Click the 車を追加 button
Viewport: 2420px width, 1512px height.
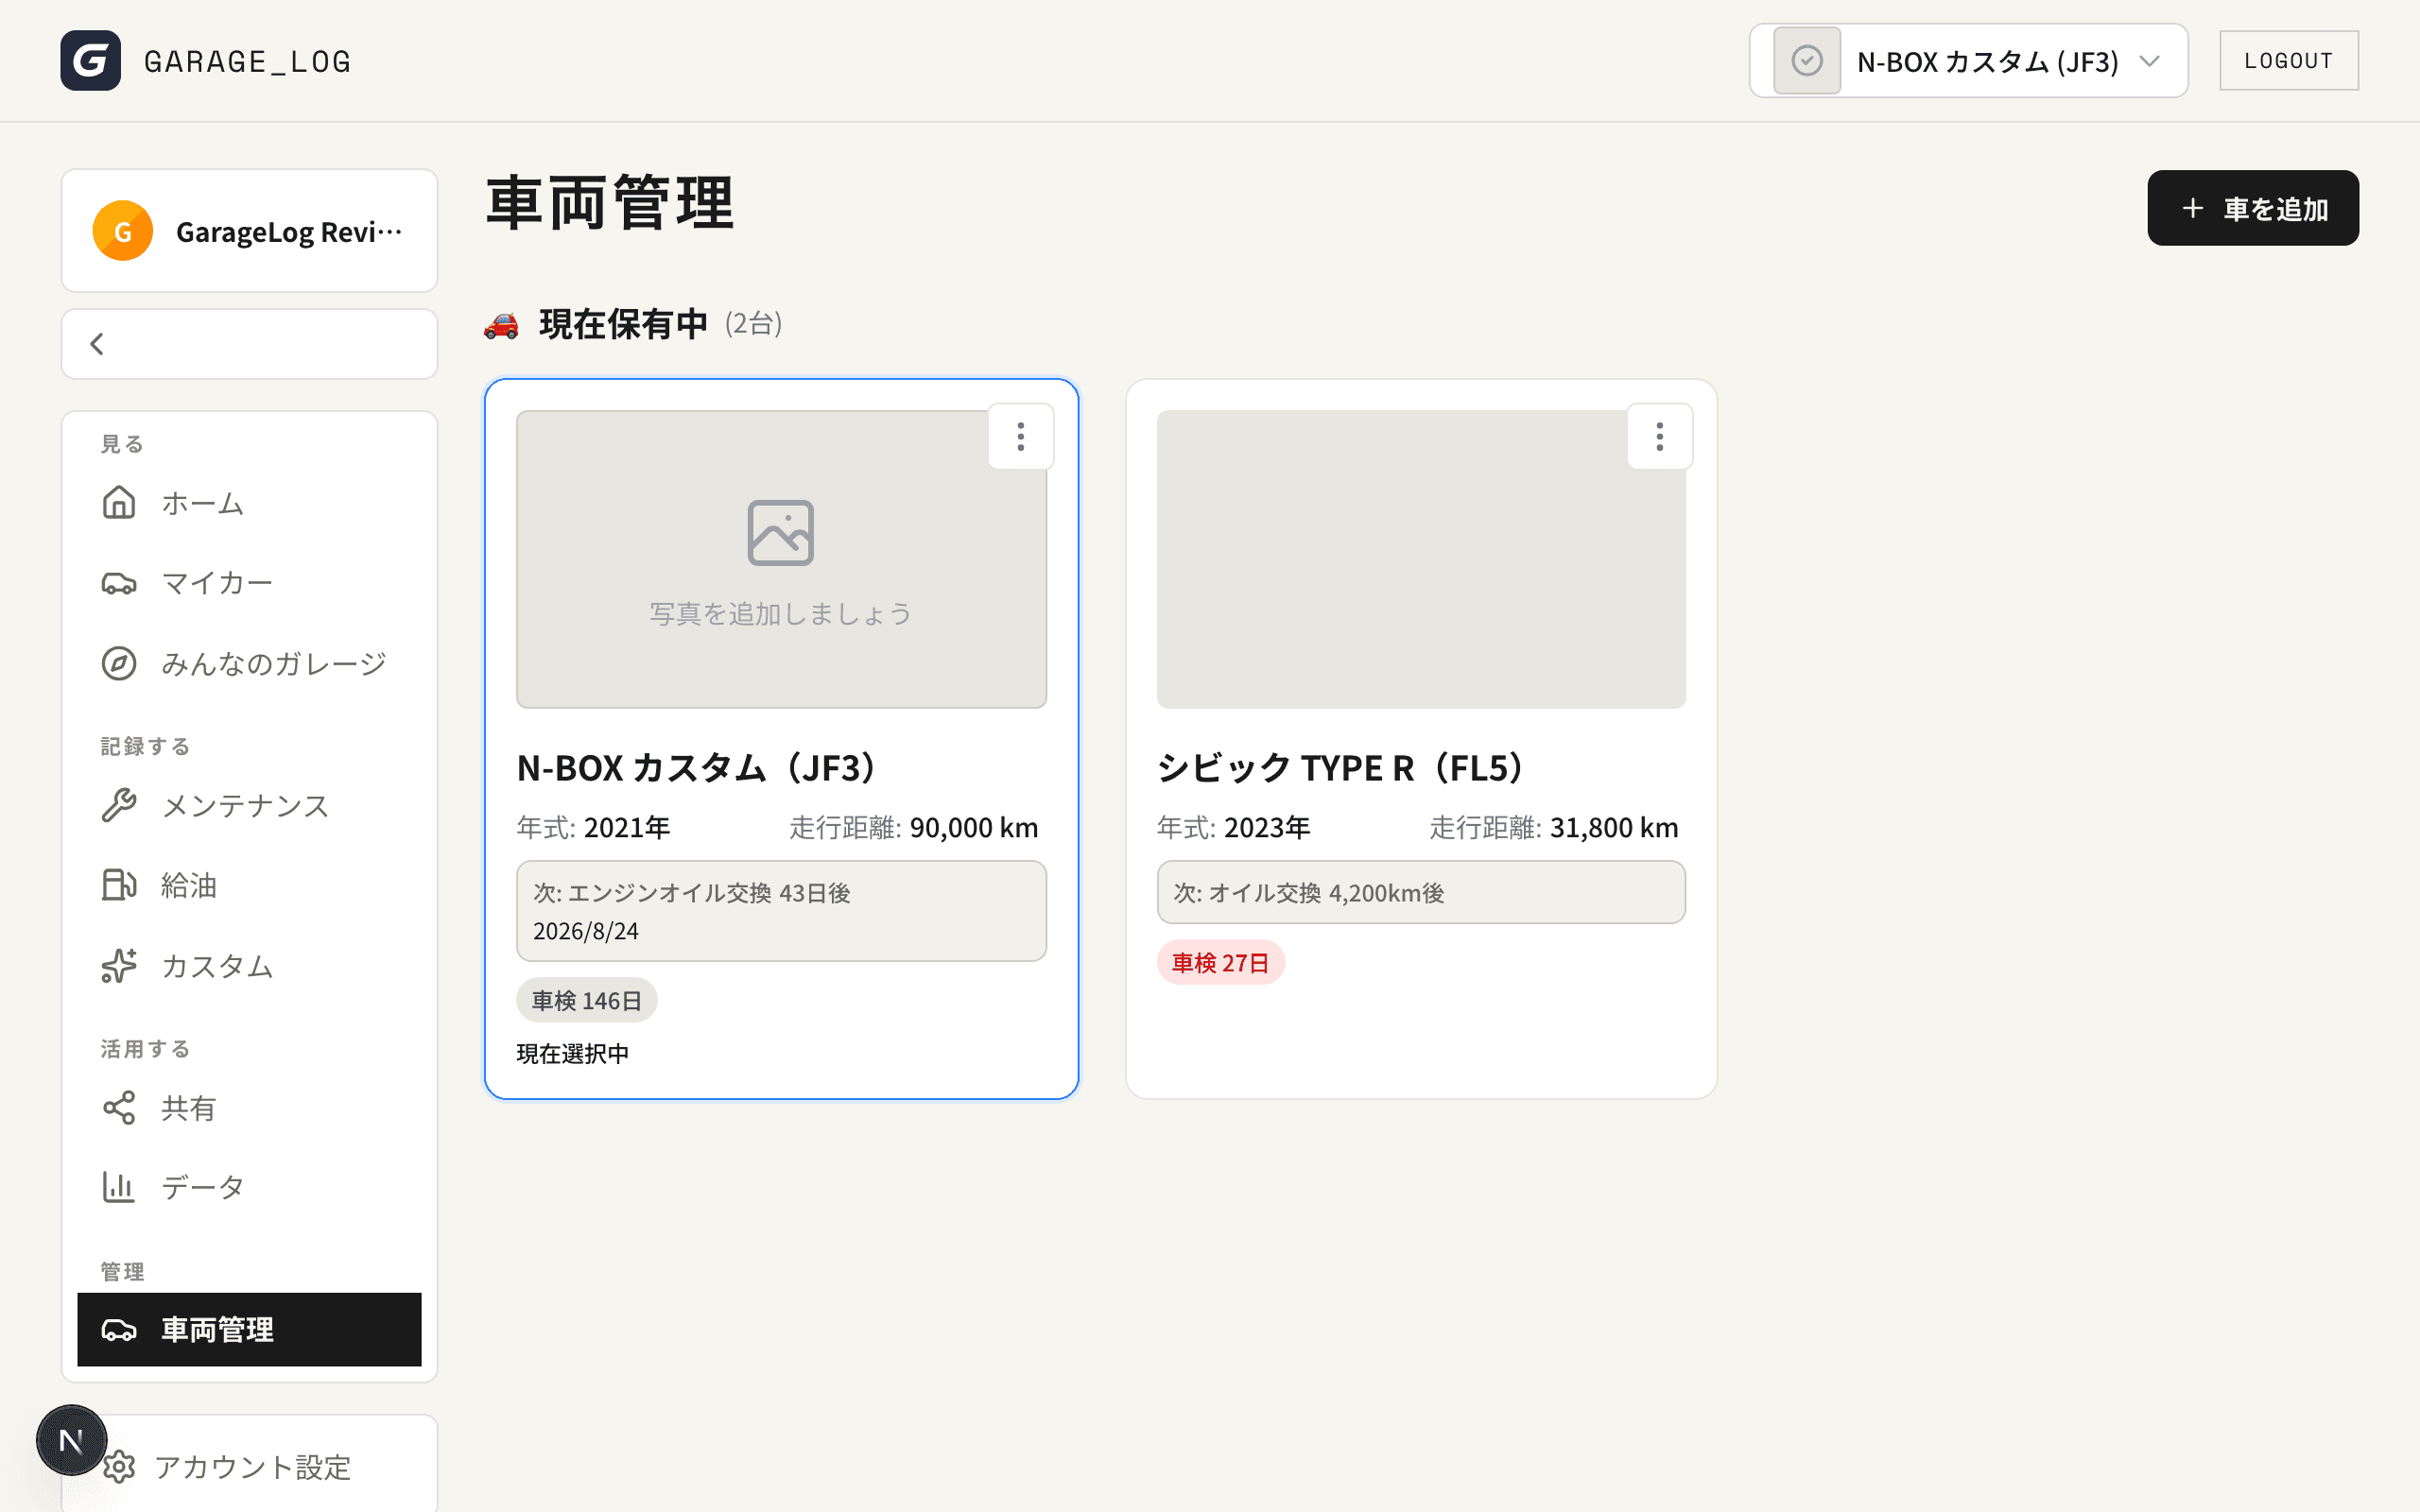pos(2252,208)
